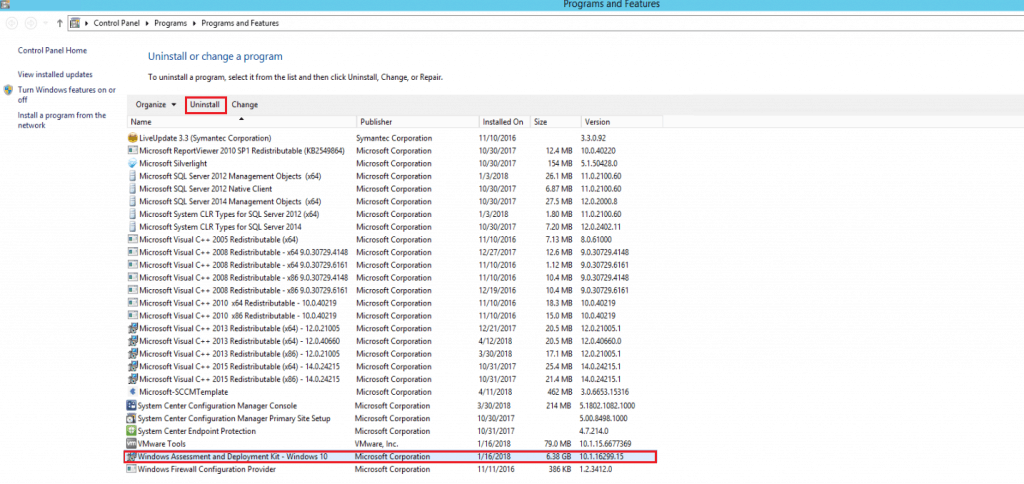This screenshot has height=484, width=1024.
Task: Open Turn Windows features on or off
Action: click(67, 95)
